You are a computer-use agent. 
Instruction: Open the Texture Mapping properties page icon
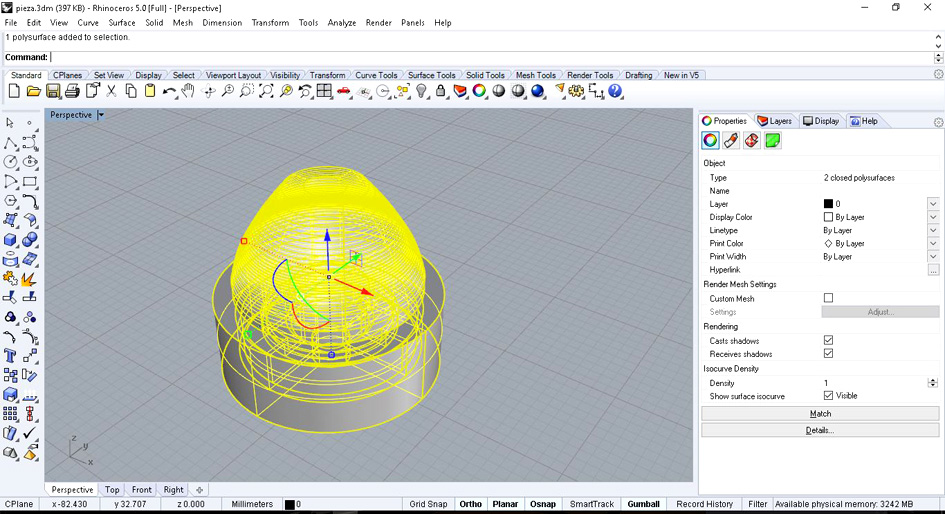point(752,140)
